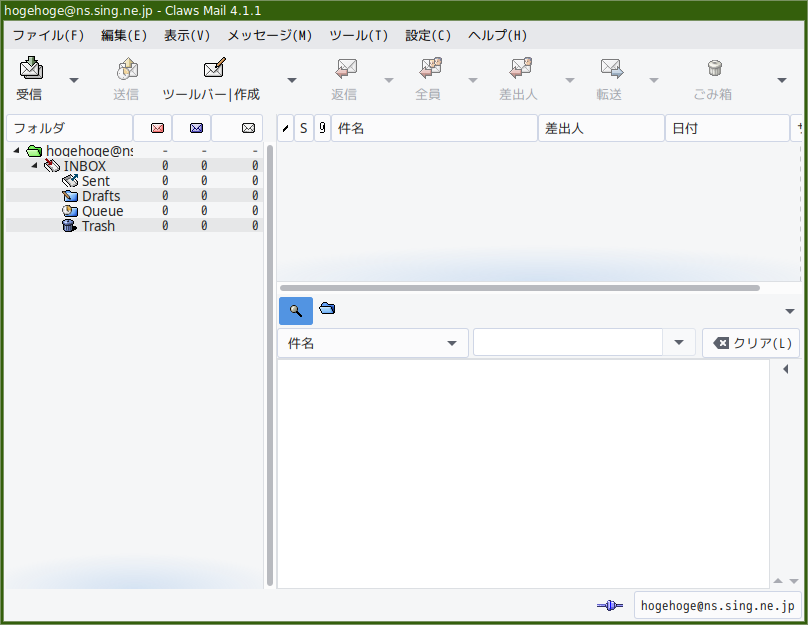Open the search history dropdown arrow
This screenshot has width=808, height=625.
click(679, 343)
